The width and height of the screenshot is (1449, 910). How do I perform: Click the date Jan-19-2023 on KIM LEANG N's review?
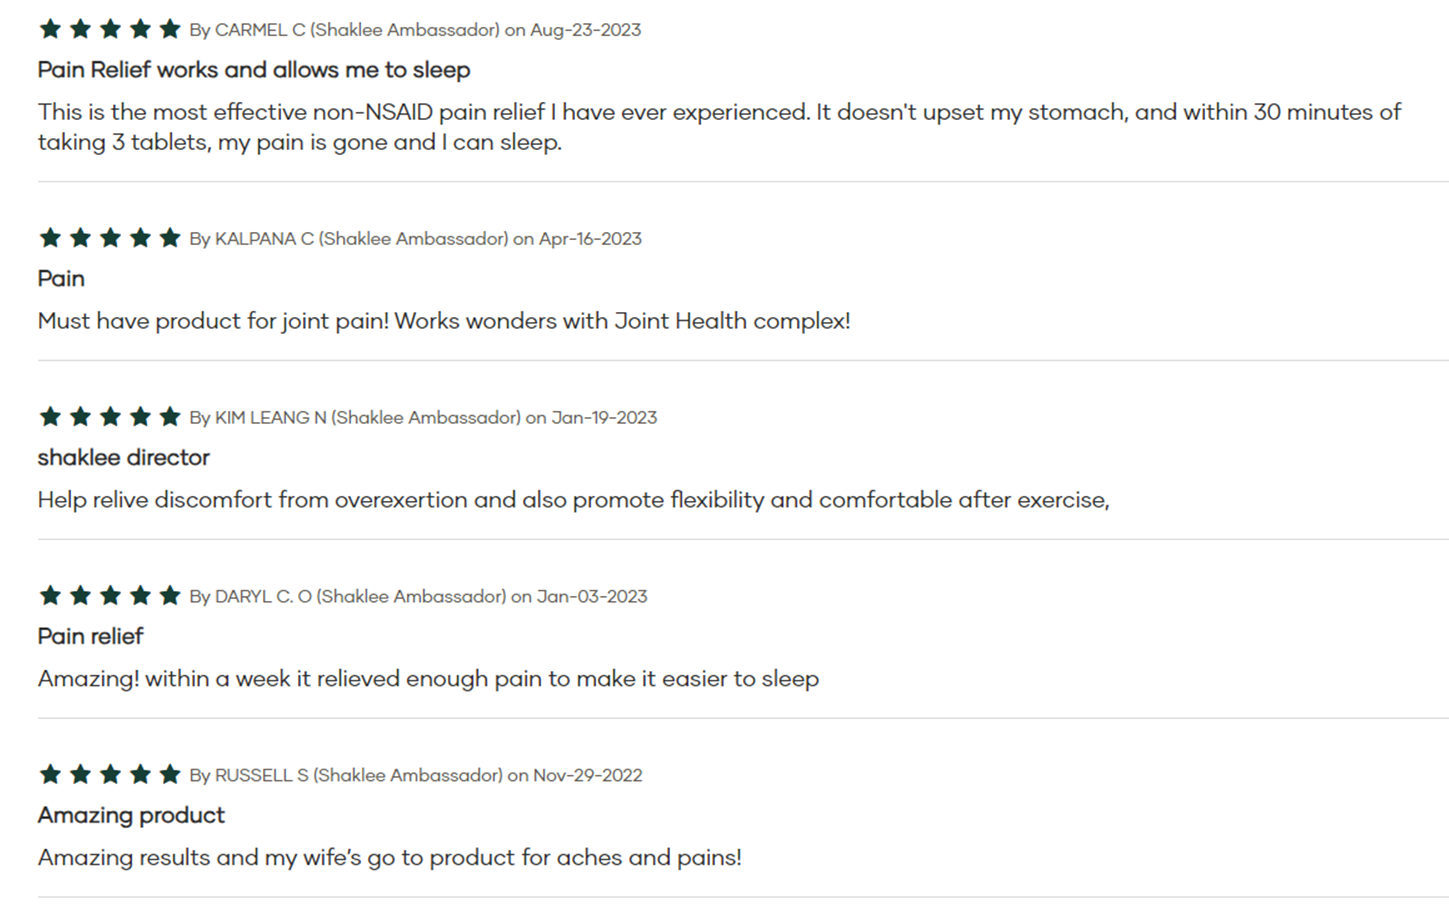click(x=604, y=418)
